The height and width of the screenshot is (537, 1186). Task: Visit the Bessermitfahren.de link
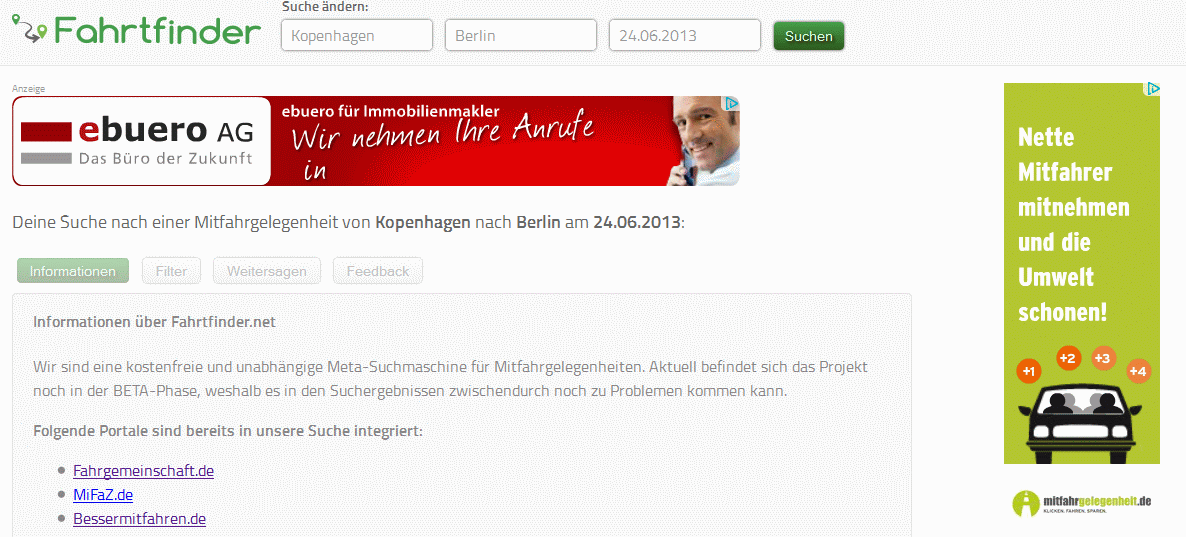coord(139,518)
